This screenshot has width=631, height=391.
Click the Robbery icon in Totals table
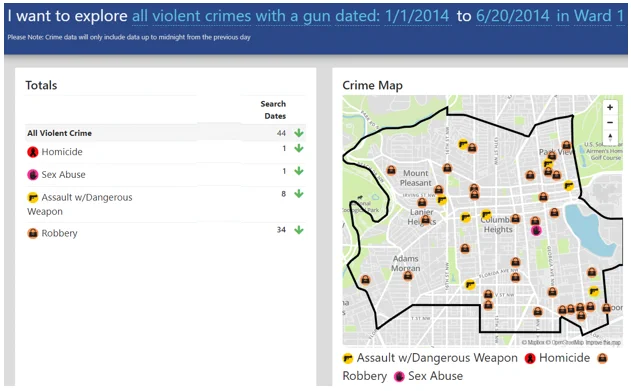[x=33, y=233]
